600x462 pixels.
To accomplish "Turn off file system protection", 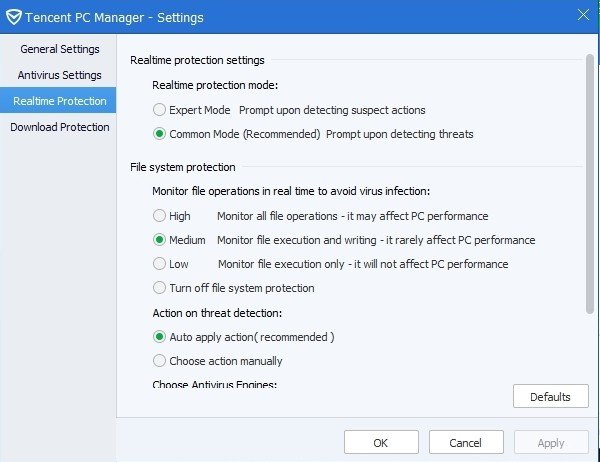I will (160, 288).
